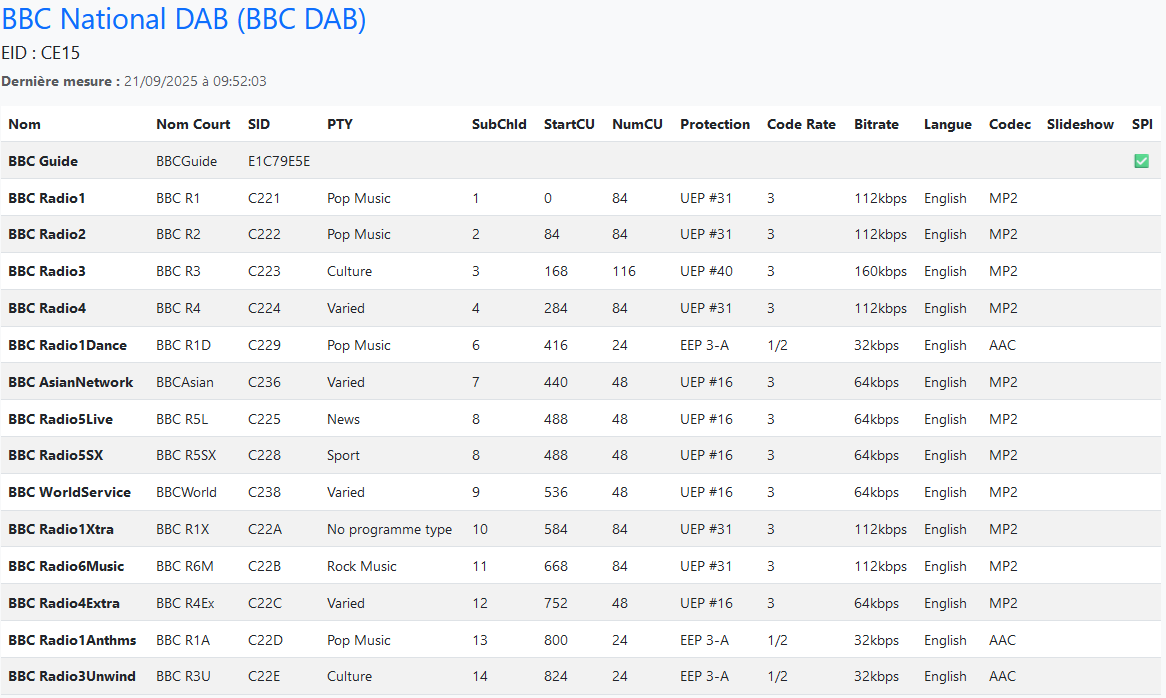Viewport: 1166px width, 698px height.
Task: Select the BBC Radio1 service name
Action: 47,198
